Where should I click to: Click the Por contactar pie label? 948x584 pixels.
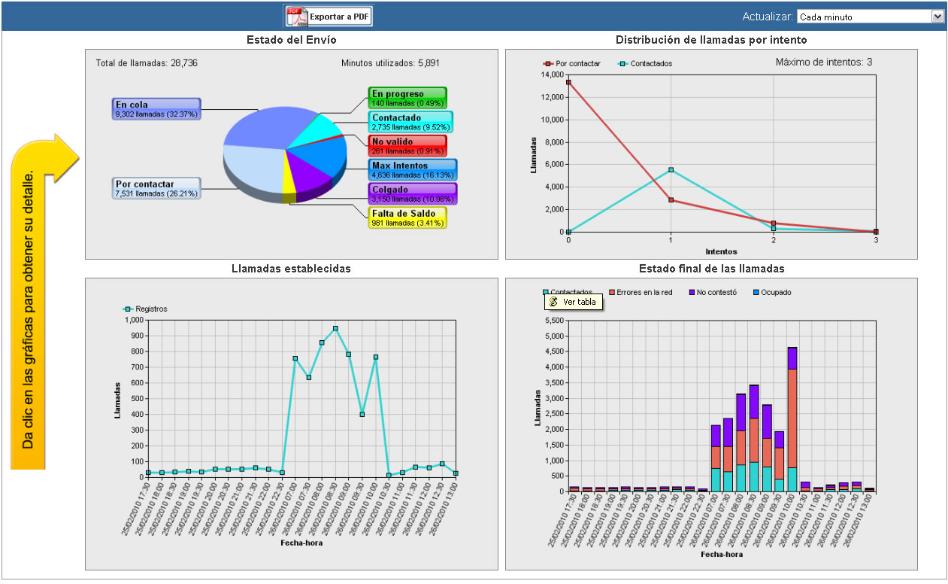click(x=156, y=188)
